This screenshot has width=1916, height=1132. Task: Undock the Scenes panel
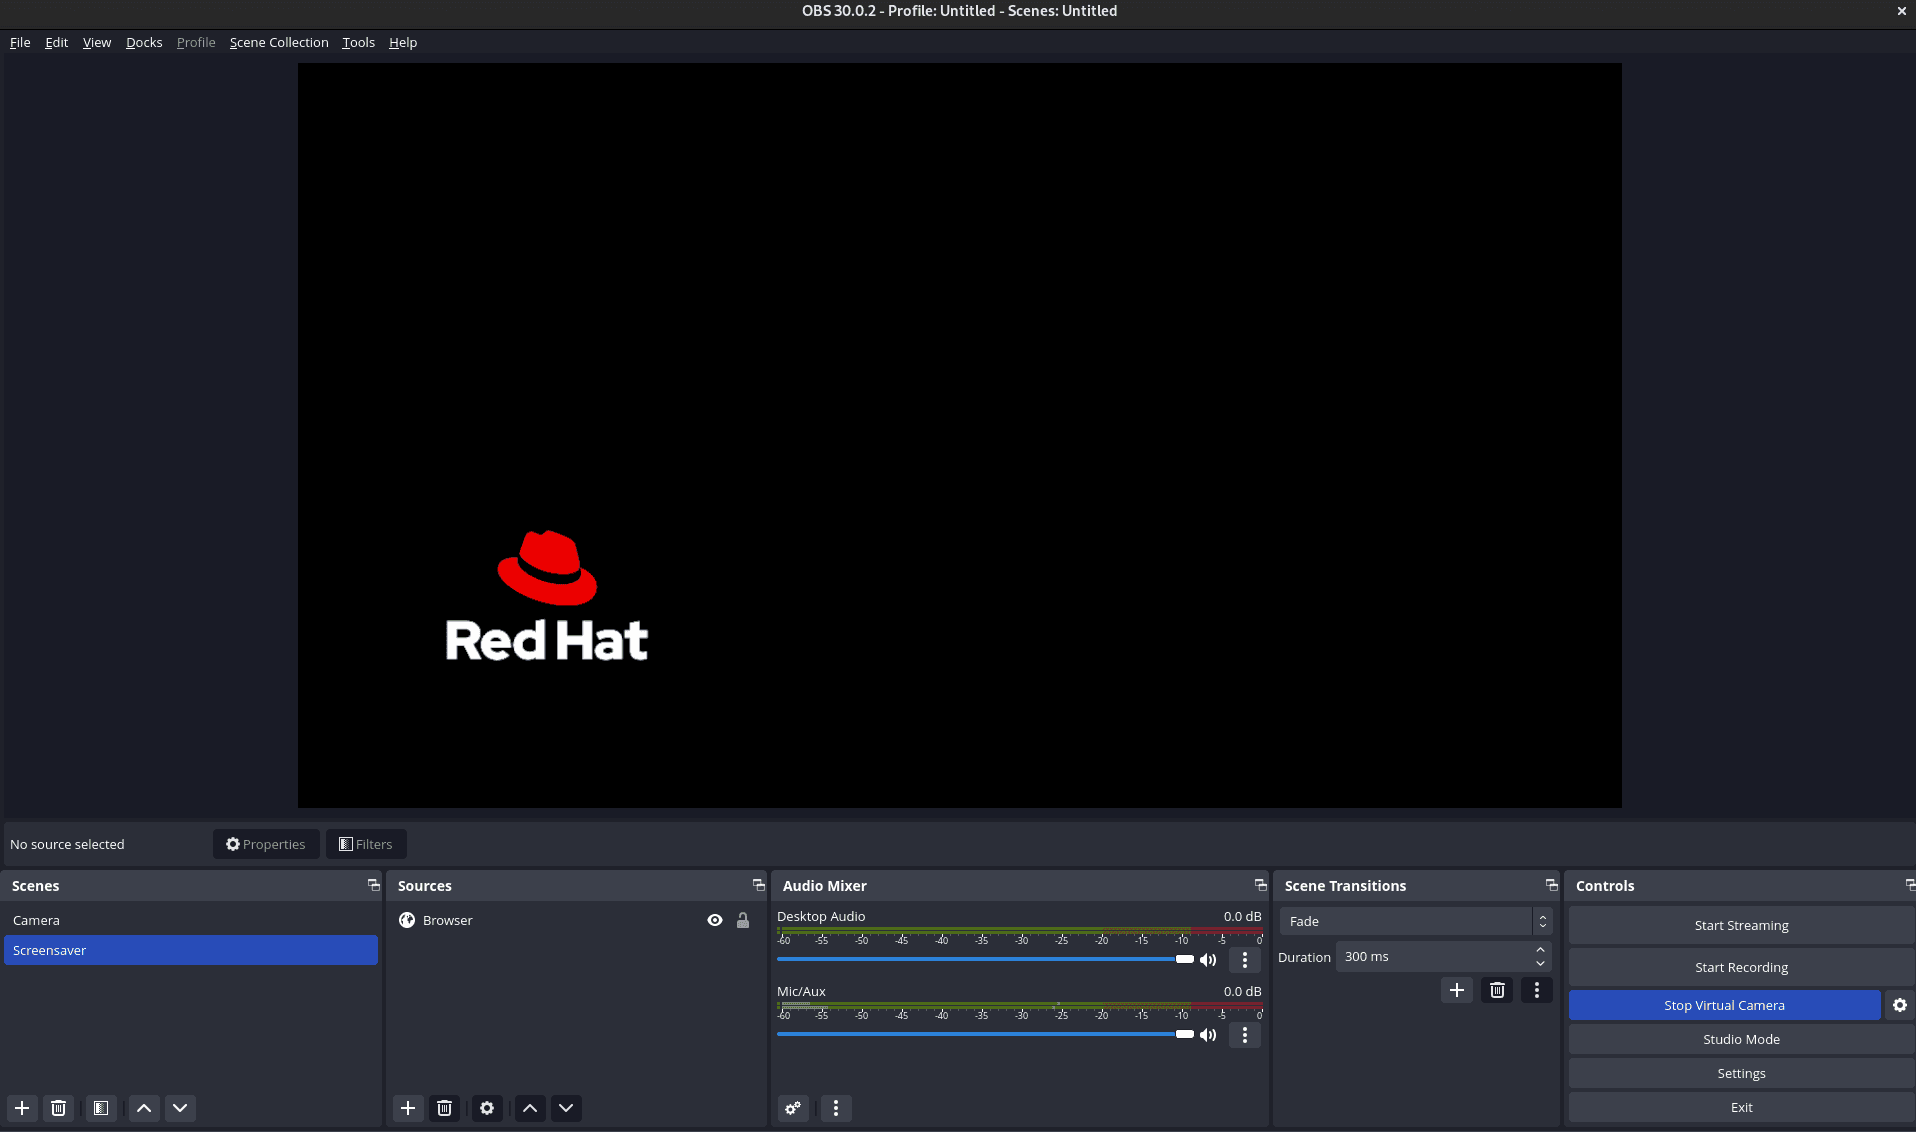pyautogui.click(x=374, y=885)
